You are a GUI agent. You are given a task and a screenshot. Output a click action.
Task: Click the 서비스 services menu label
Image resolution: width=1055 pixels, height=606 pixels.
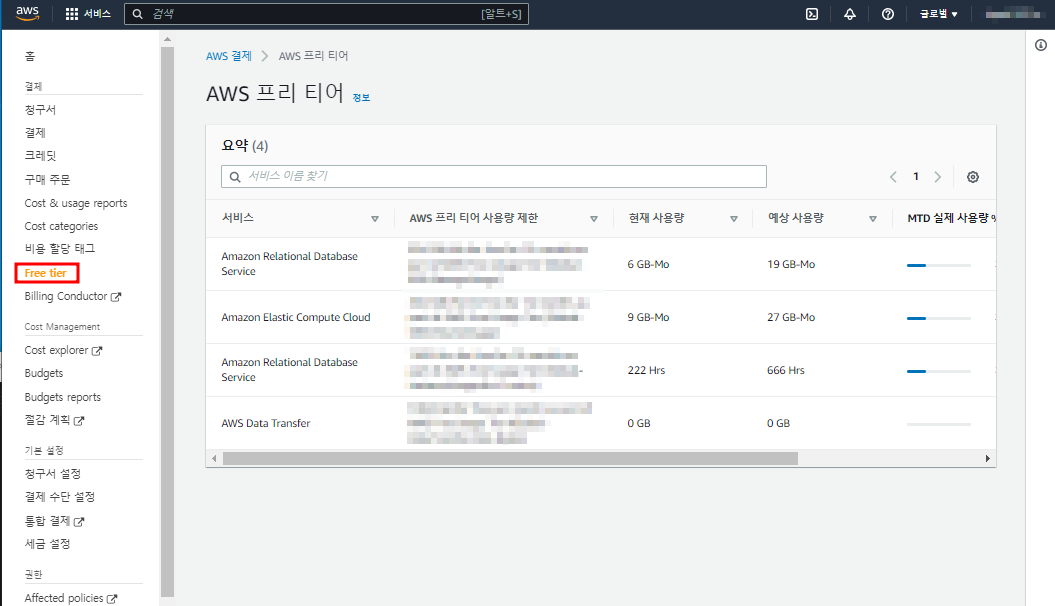pos(98,14)
